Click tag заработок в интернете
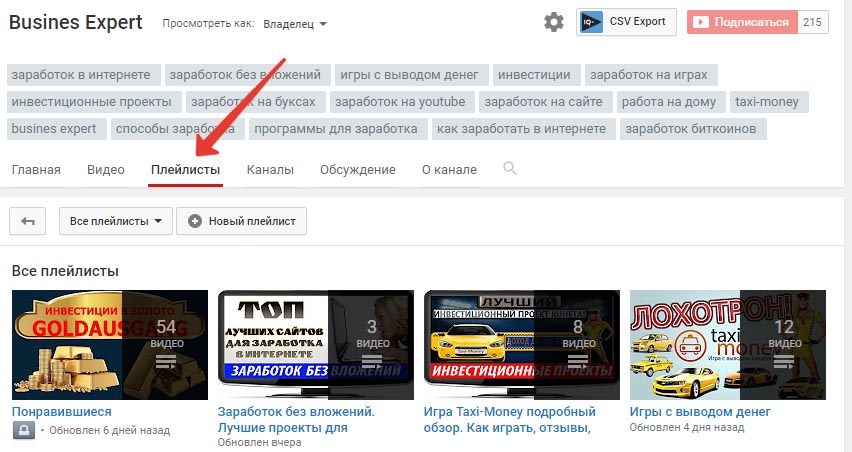This screenshot has width=852, height=452. click(x=84, y=75)
